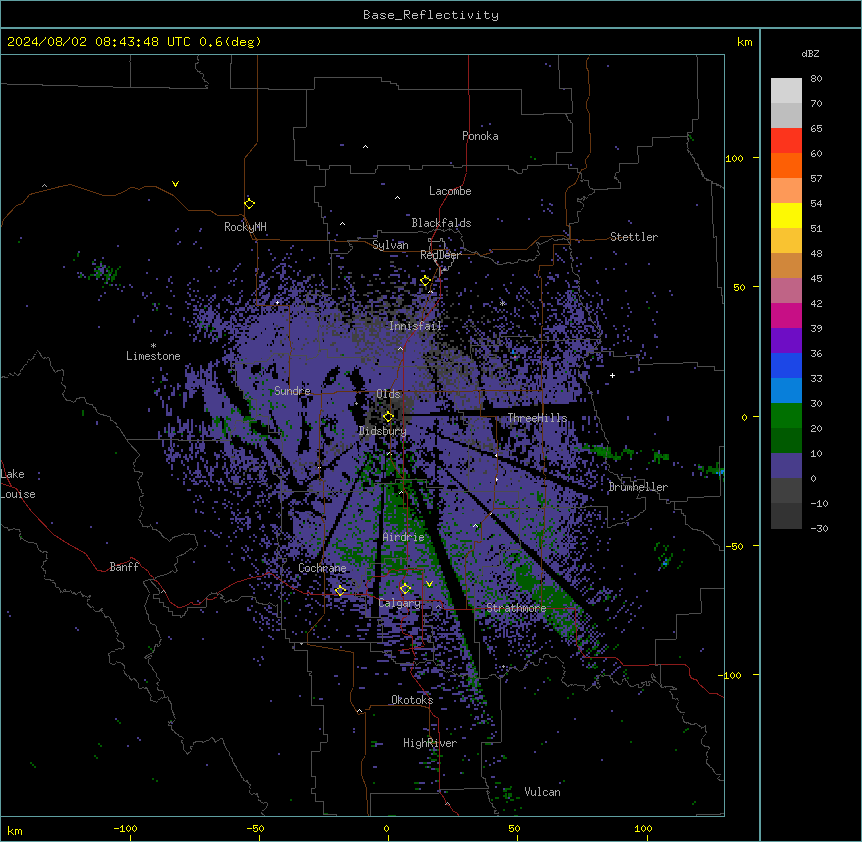Viewport: 862px width, 842px height.
Task: Select the Limestone label
Action: 153,356
